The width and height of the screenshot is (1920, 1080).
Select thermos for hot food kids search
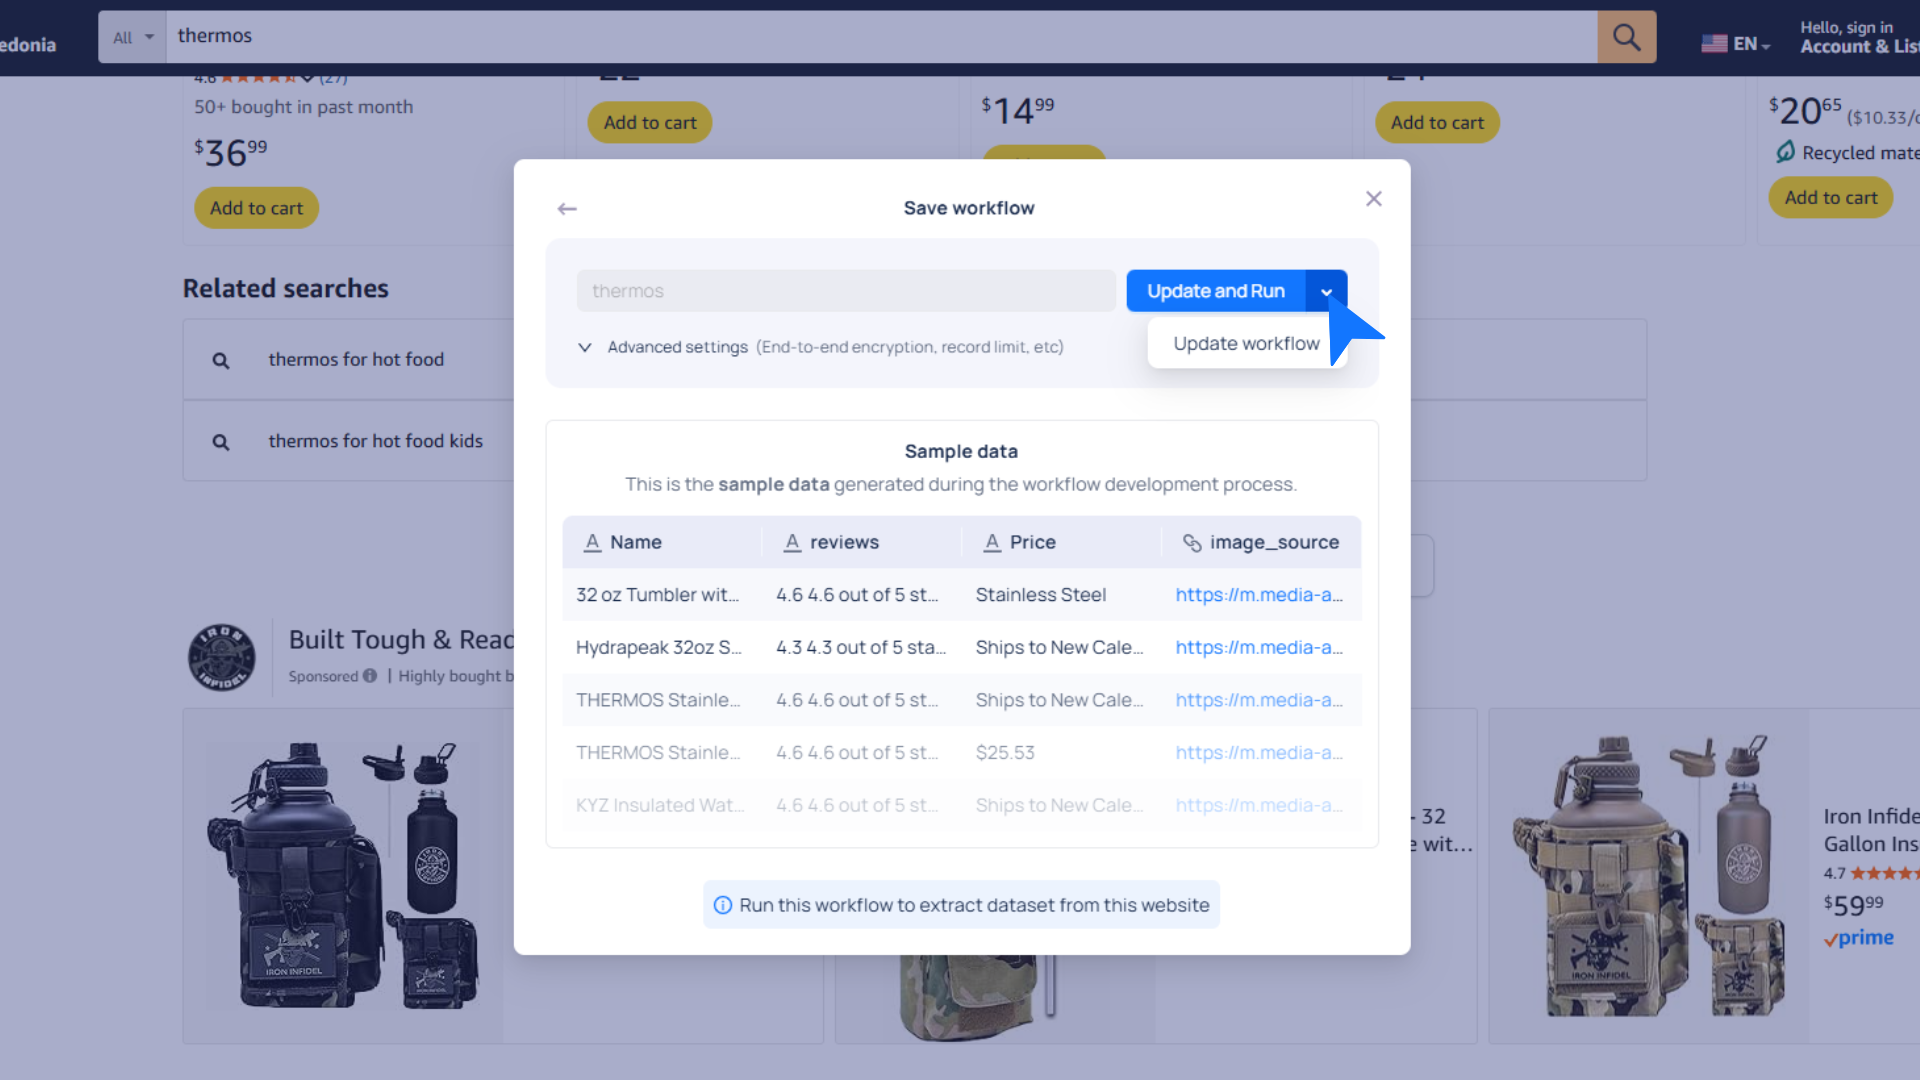point(375,441)
